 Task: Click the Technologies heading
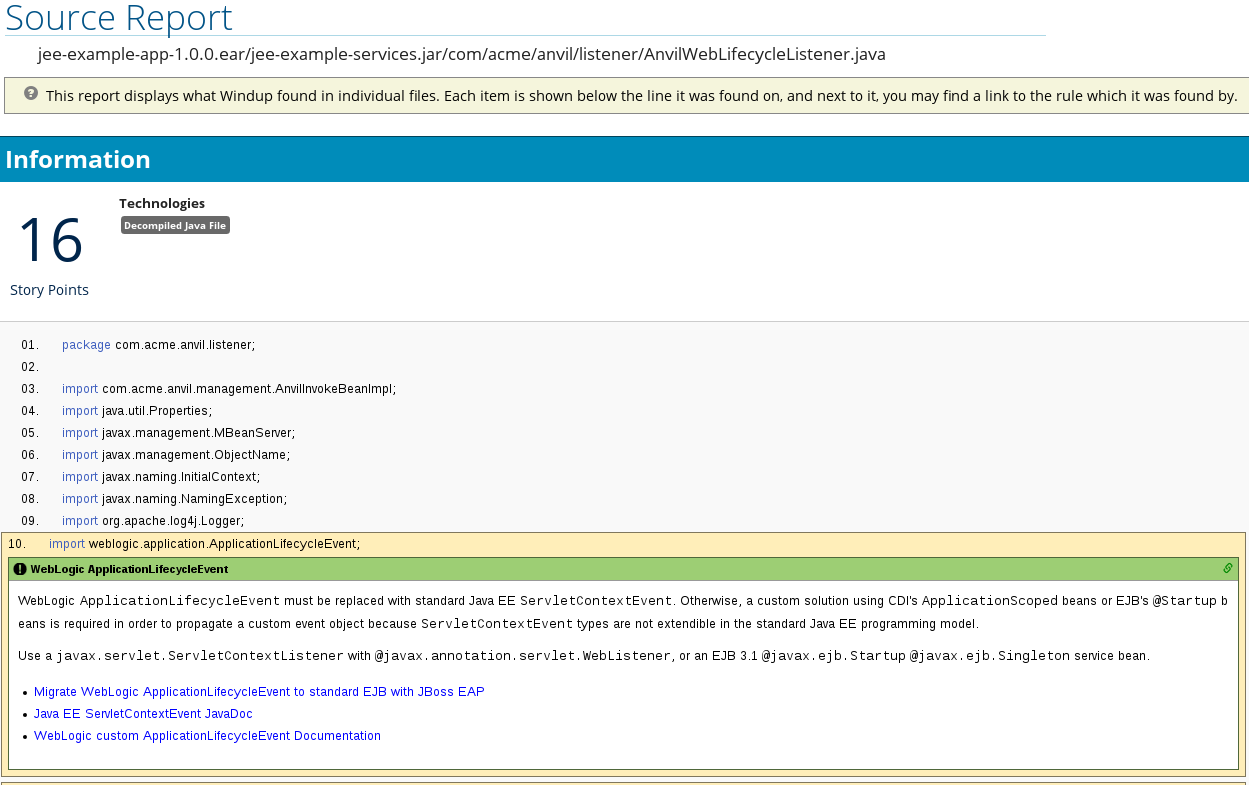161,203
